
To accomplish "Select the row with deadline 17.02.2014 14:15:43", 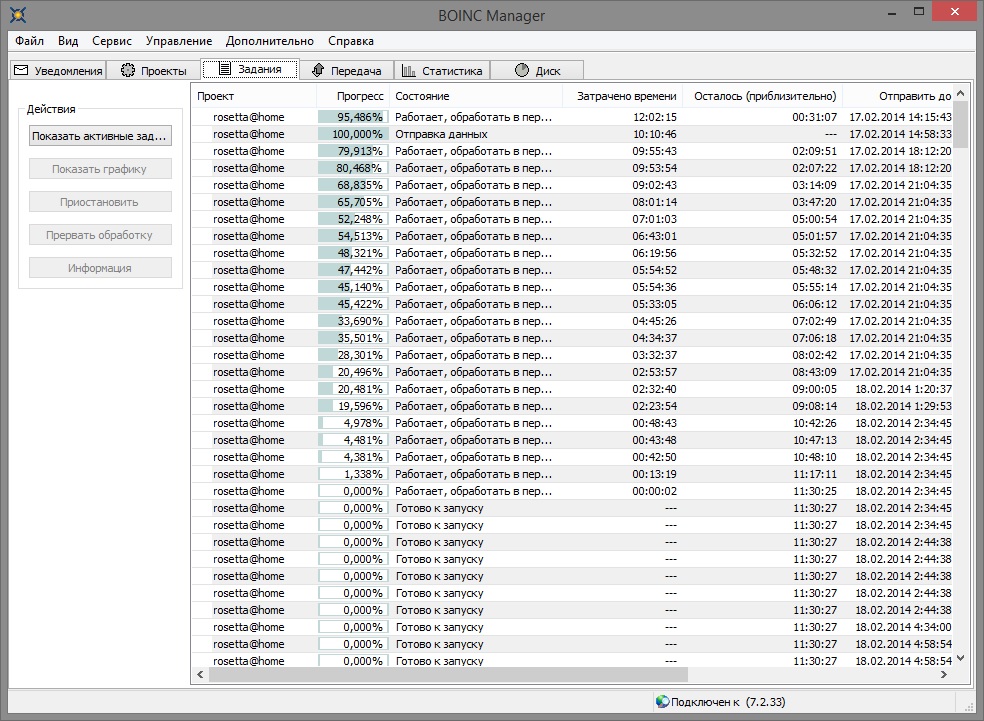I will point(572,117).
